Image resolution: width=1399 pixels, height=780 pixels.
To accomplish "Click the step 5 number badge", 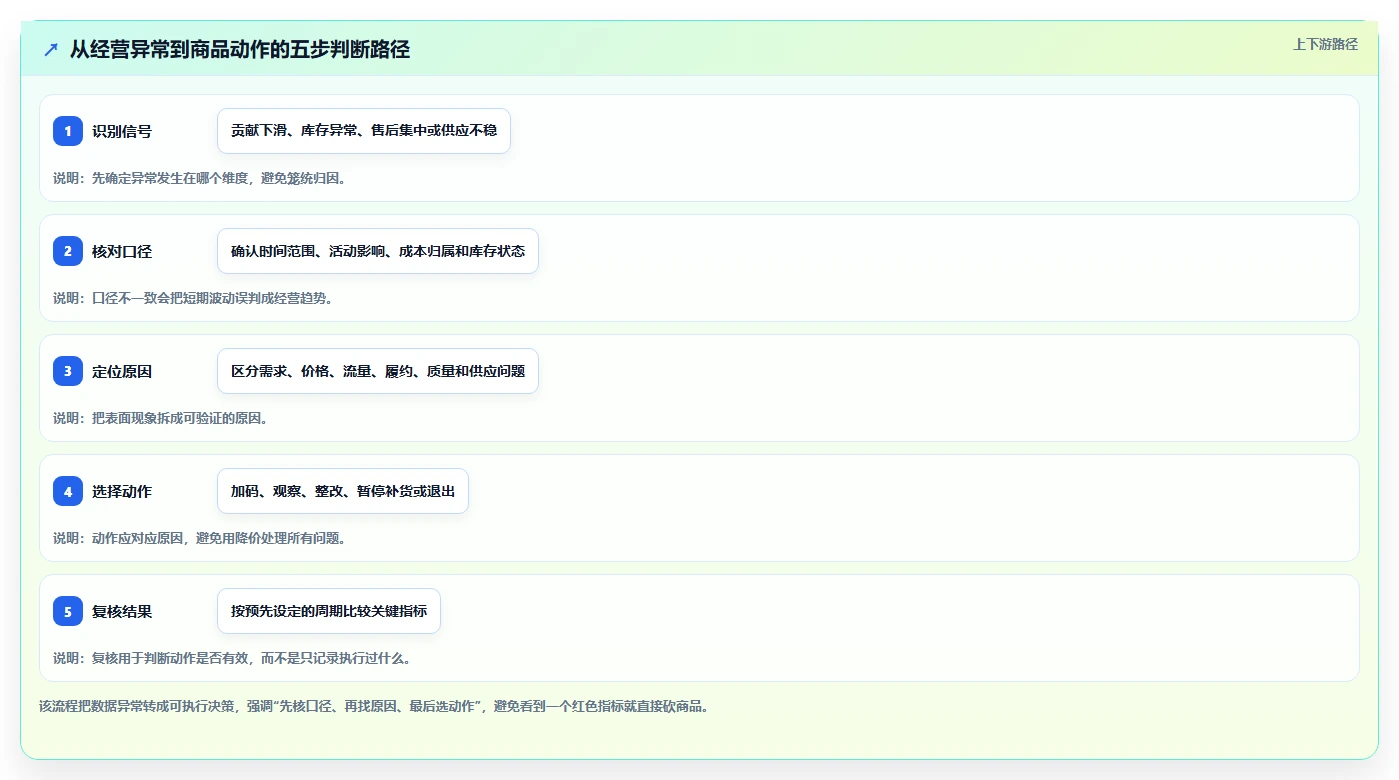I will [x=68, y=611].
